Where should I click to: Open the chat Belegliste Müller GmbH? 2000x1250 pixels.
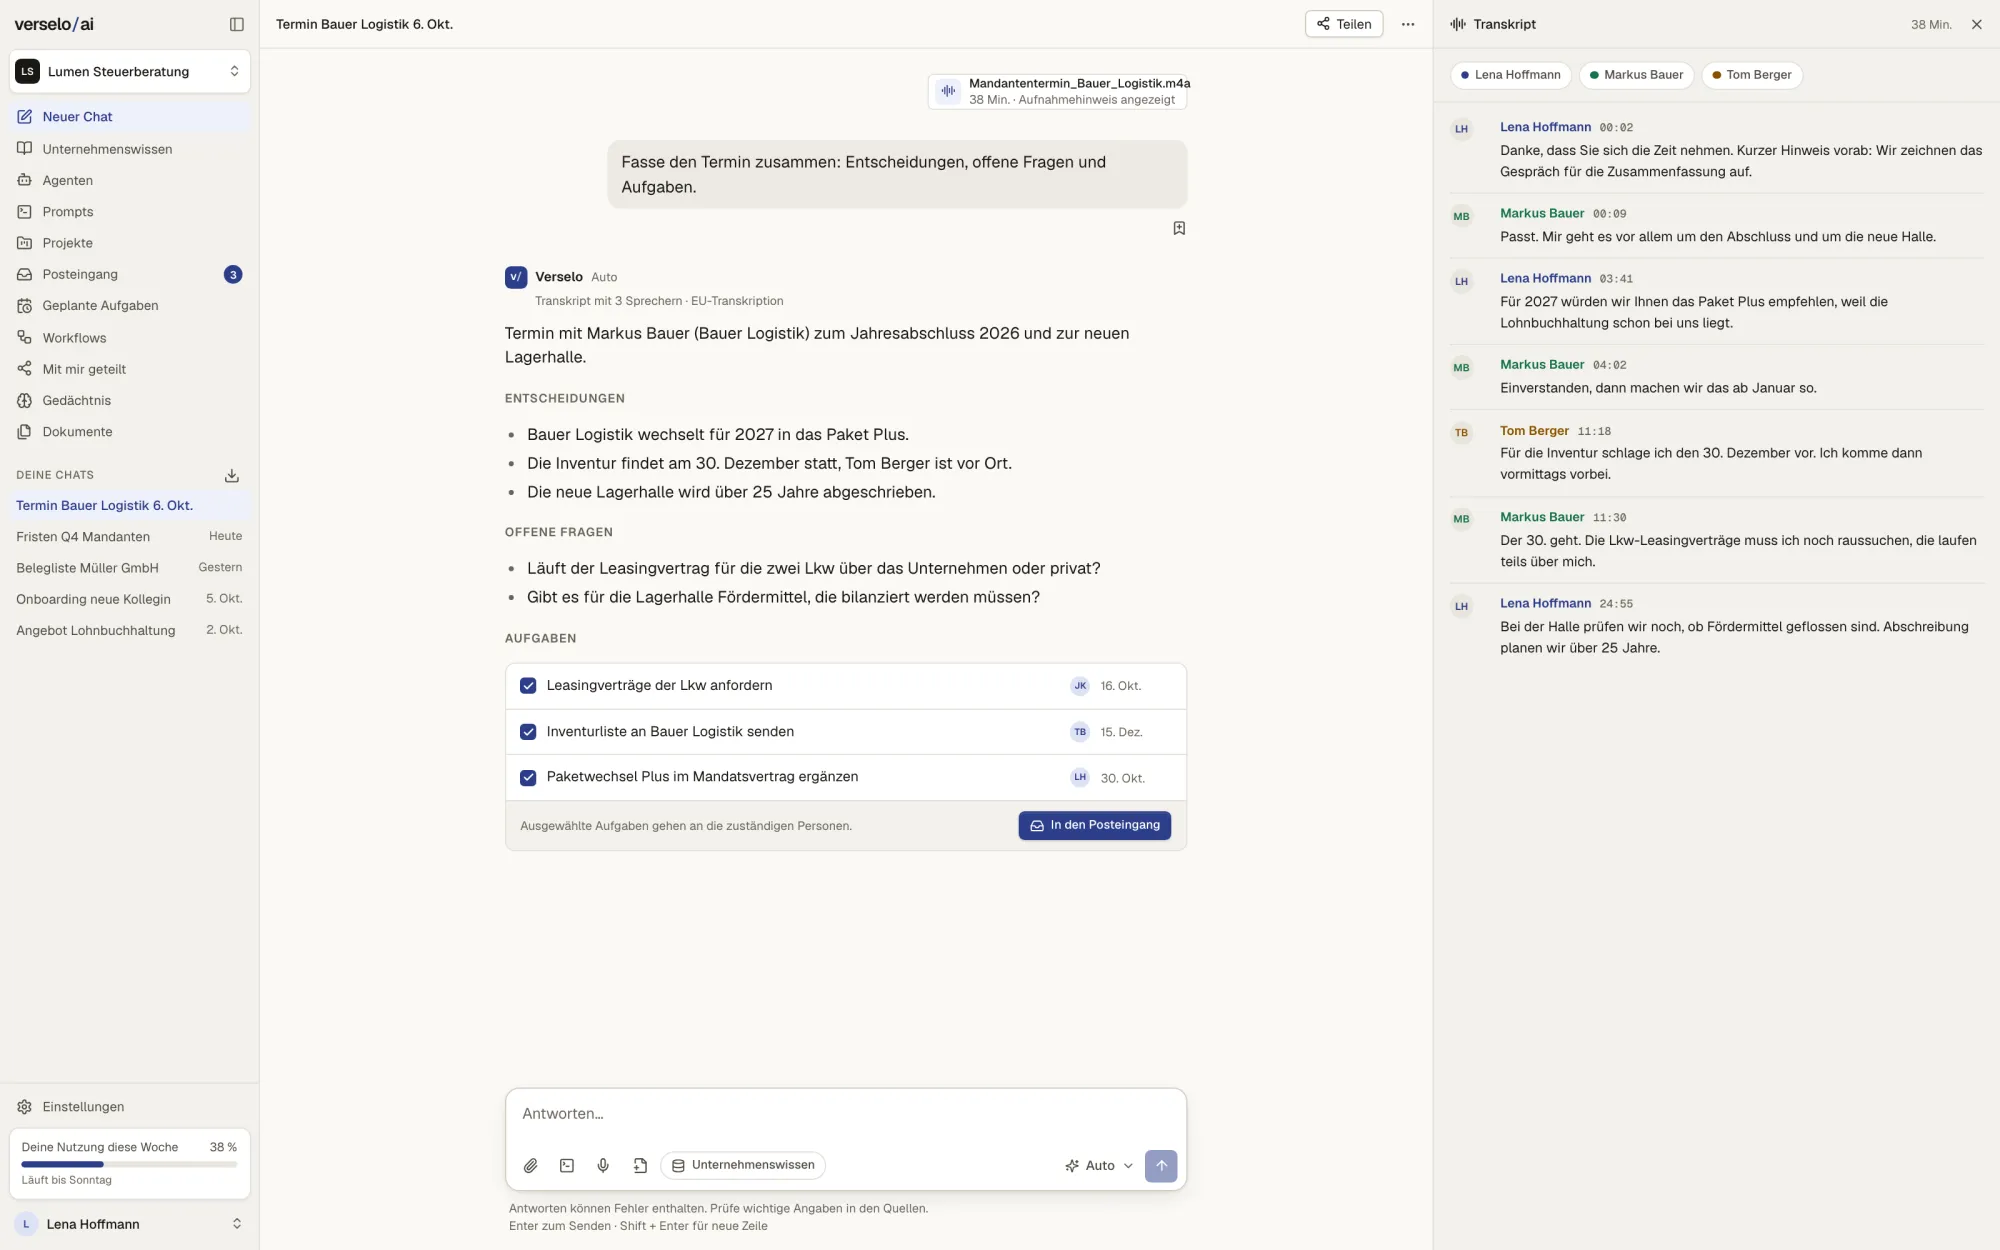point(129,568)
